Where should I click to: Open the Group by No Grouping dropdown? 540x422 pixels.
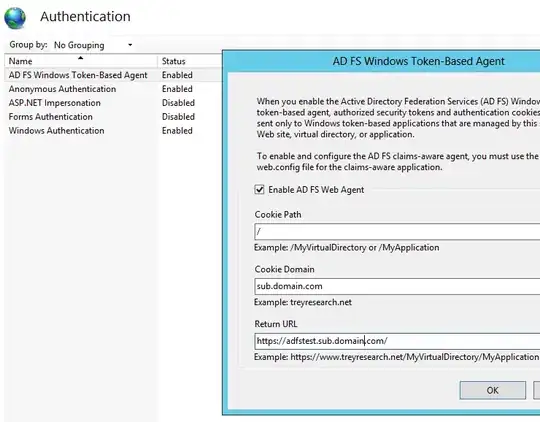(93, 45)
